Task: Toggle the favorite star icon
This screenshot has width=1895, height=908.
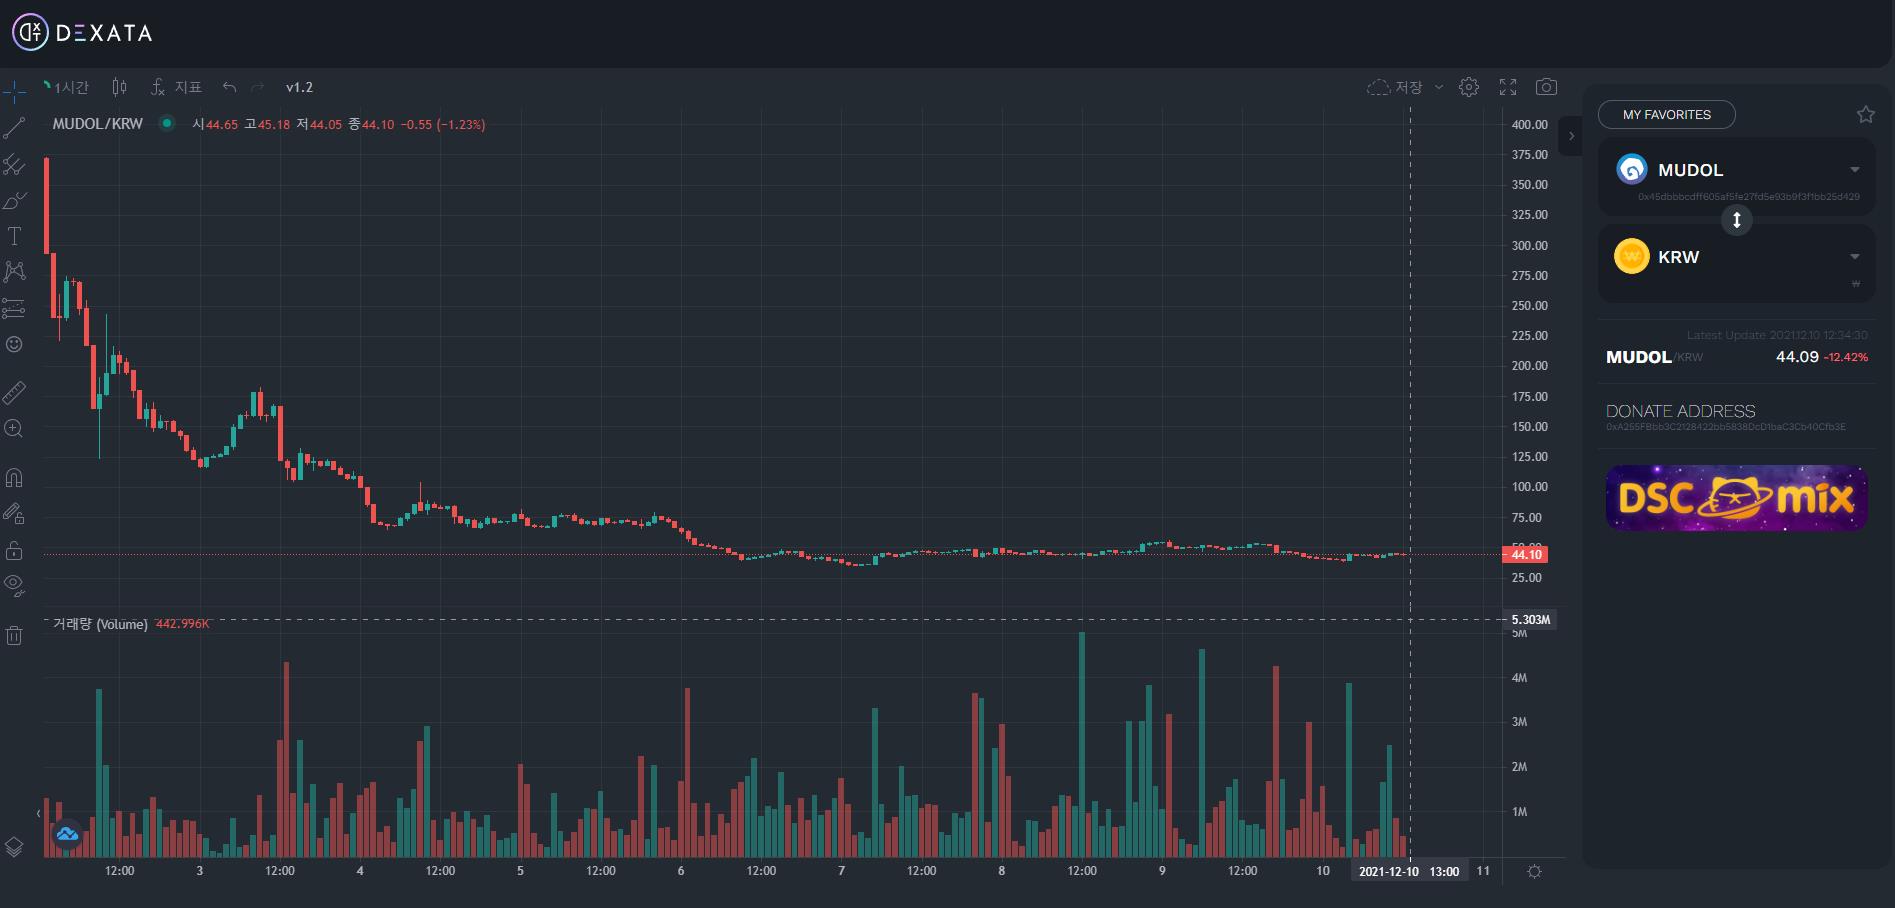Action: click(1866, 114)
